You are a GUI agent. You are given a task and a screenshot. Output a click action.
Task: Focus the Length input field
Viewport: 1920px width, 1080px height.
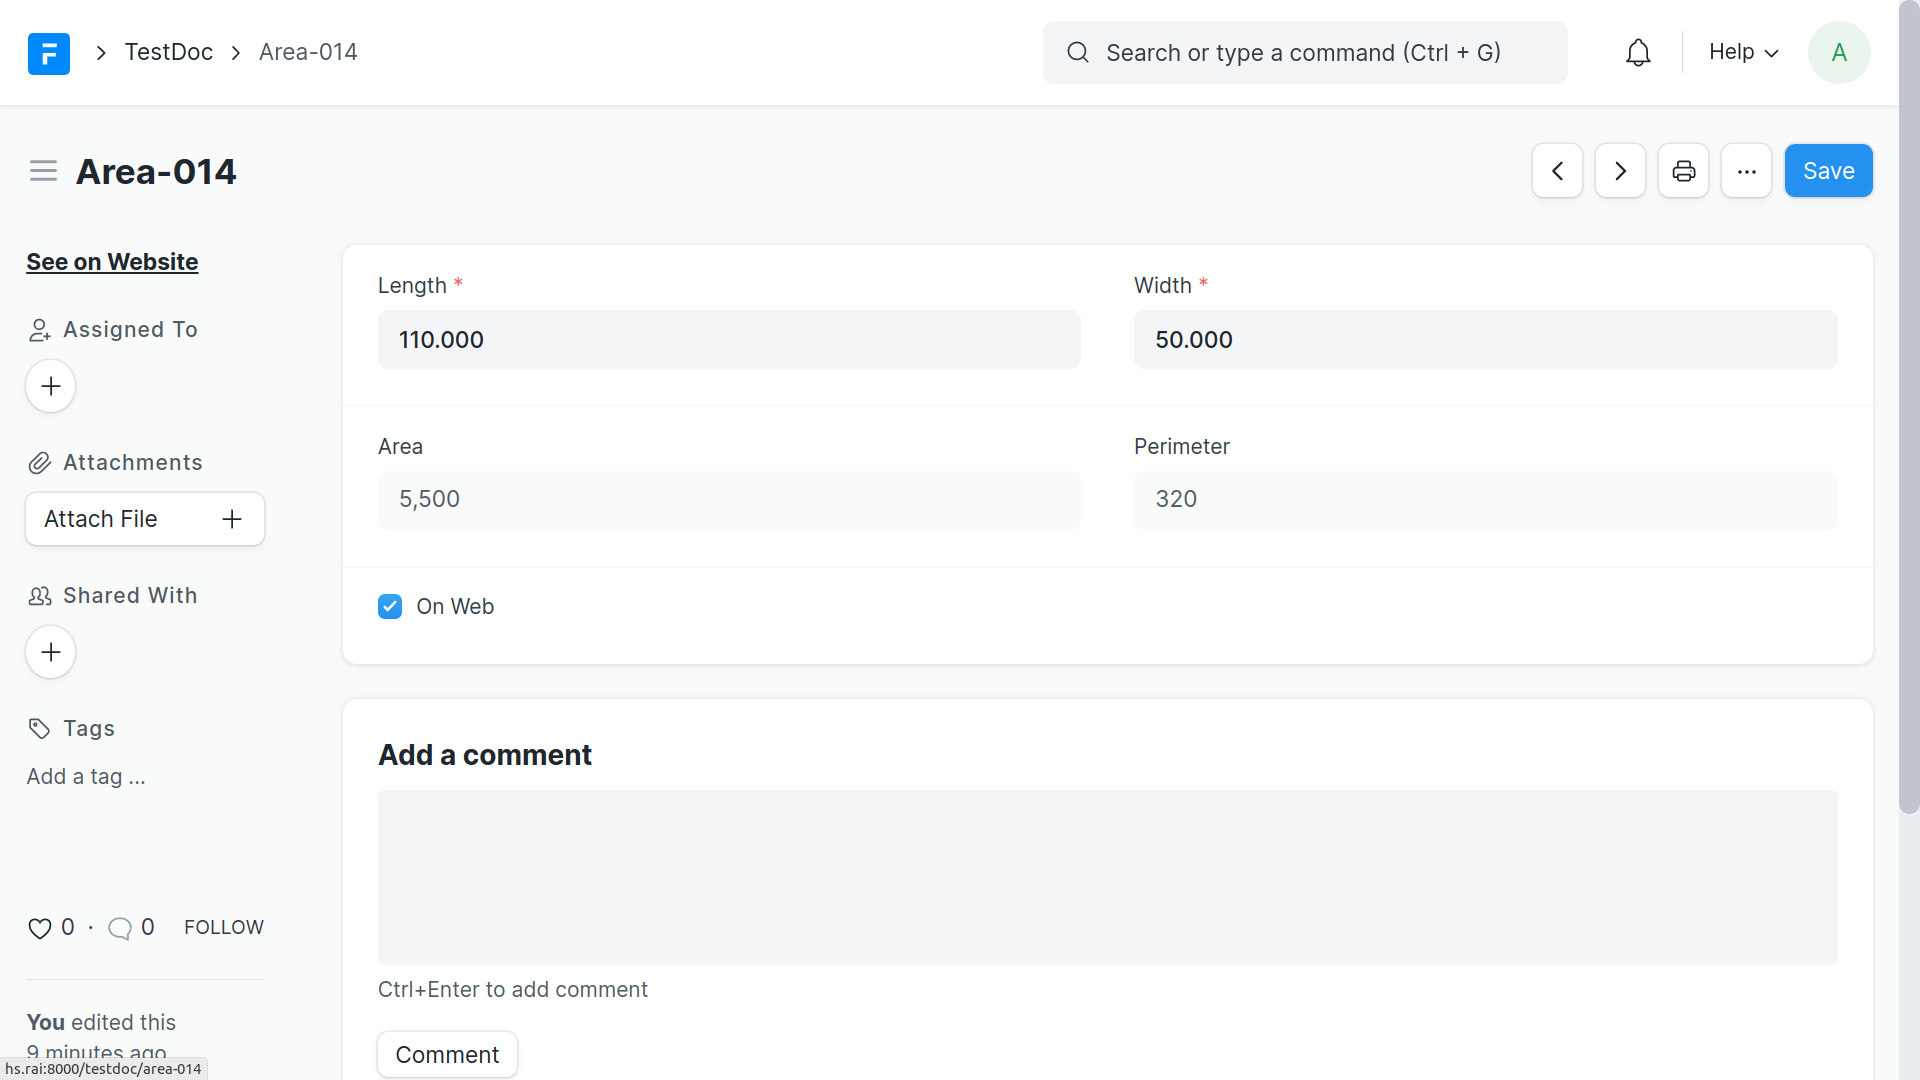pyautogui.click(x=728, y=340)
